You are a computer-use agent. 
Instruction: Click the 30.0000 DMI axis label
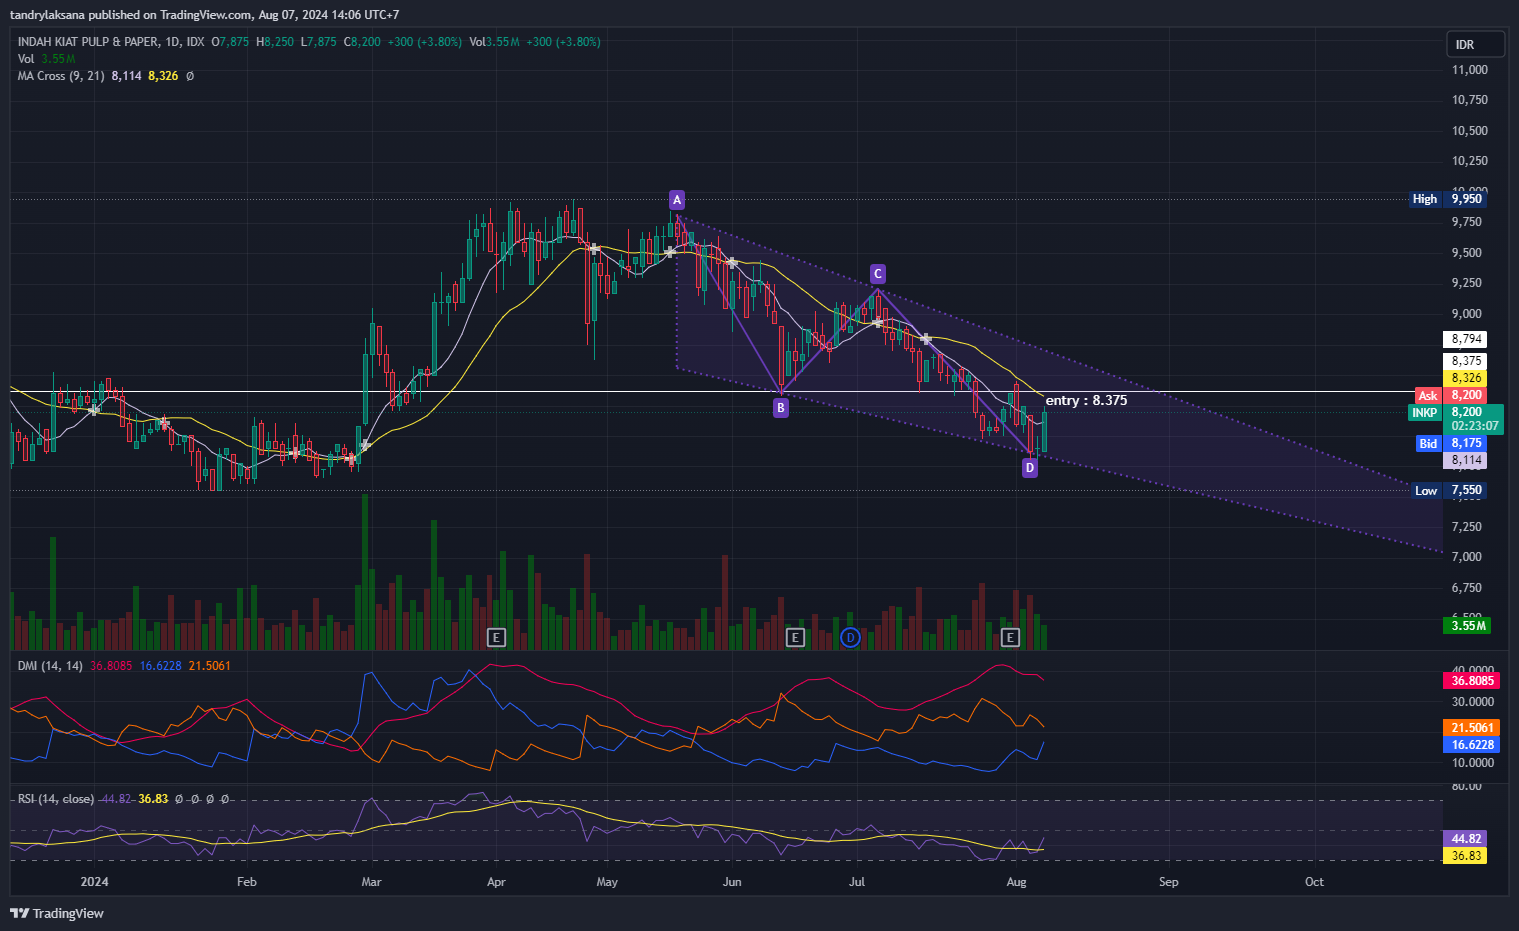click(1473, 702)
